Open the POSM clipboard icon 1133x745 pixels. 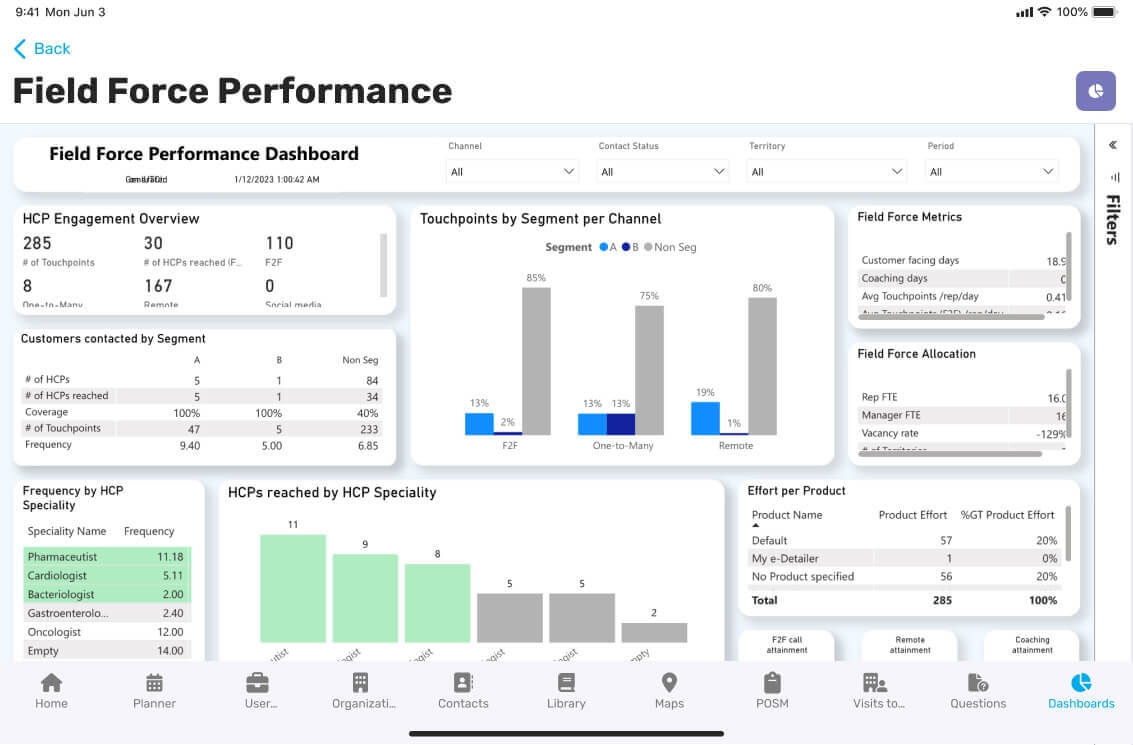772,682
